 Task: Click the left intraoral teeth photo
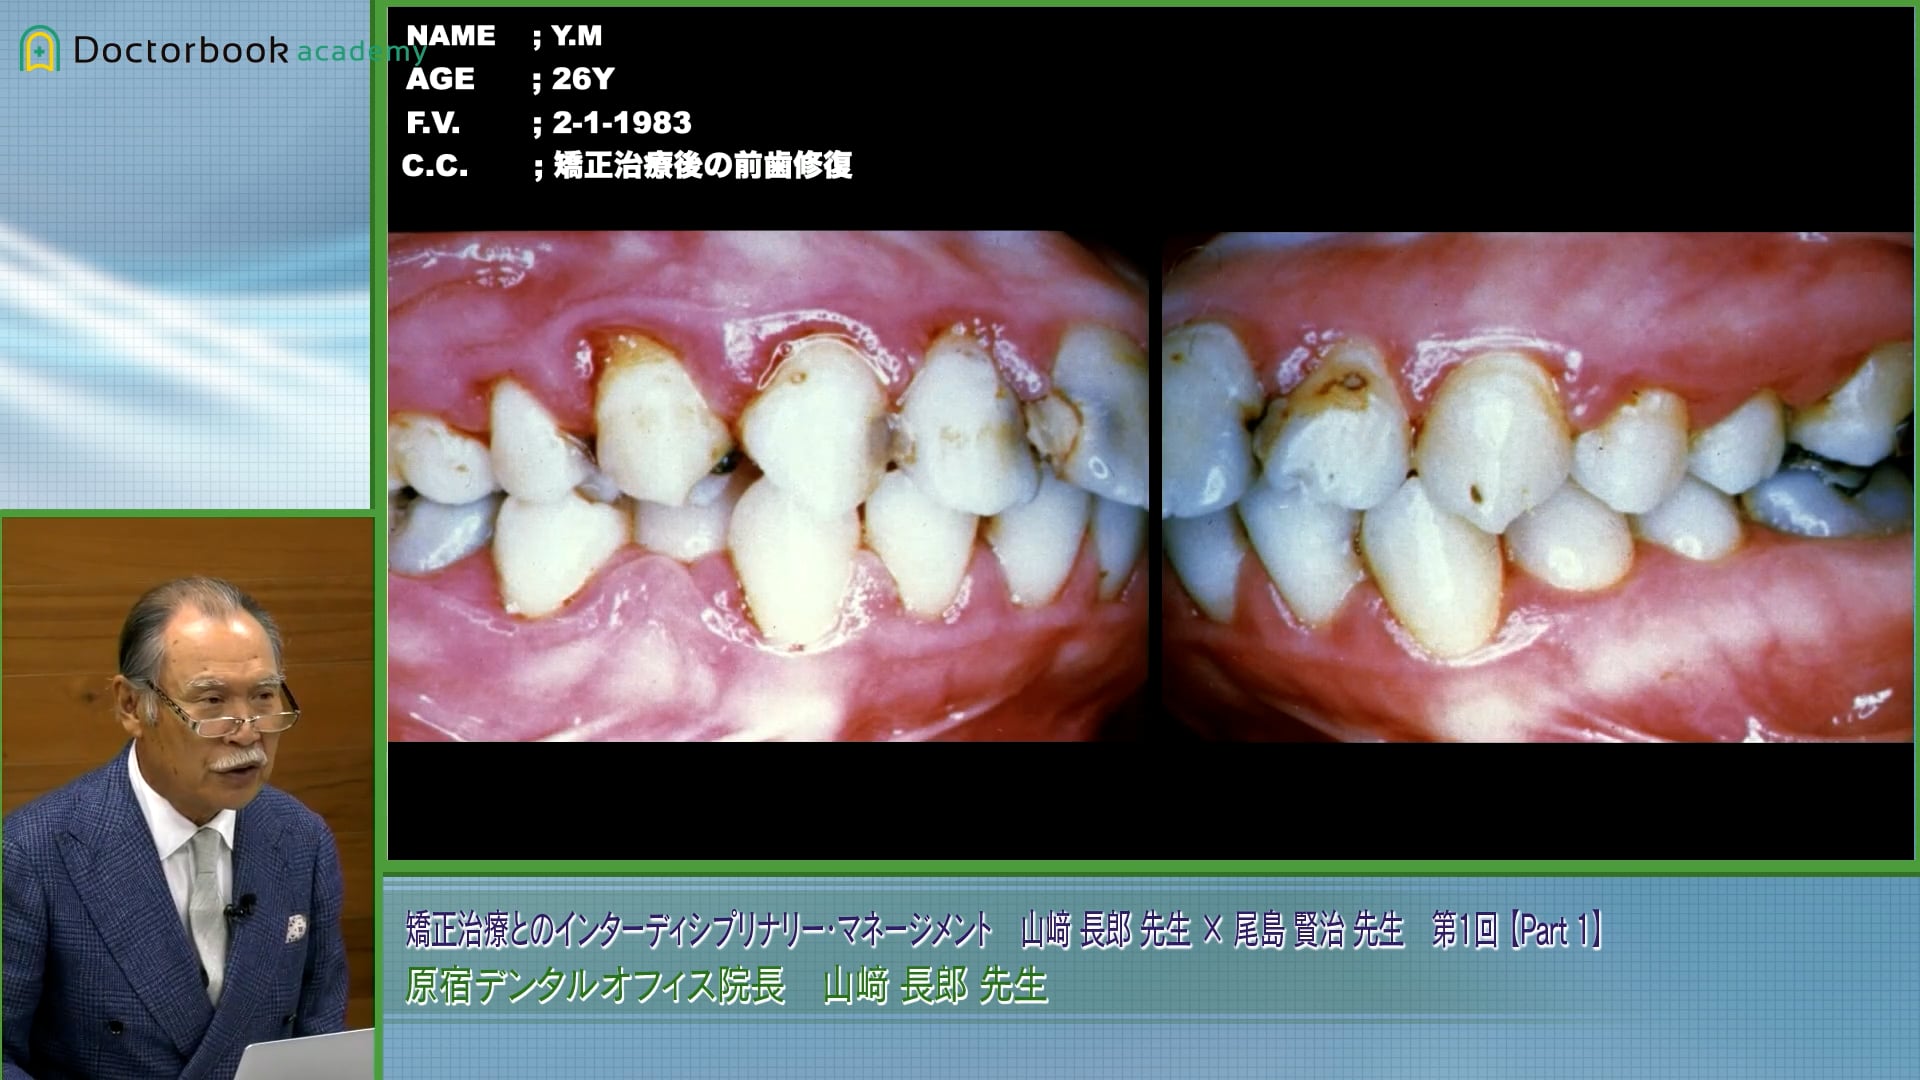pos(768,487)
